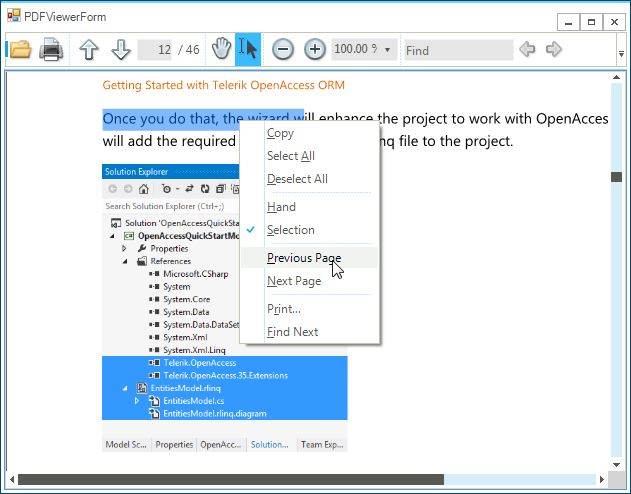
Task: Click the System.Core reference row
Action: pos(179,299)
